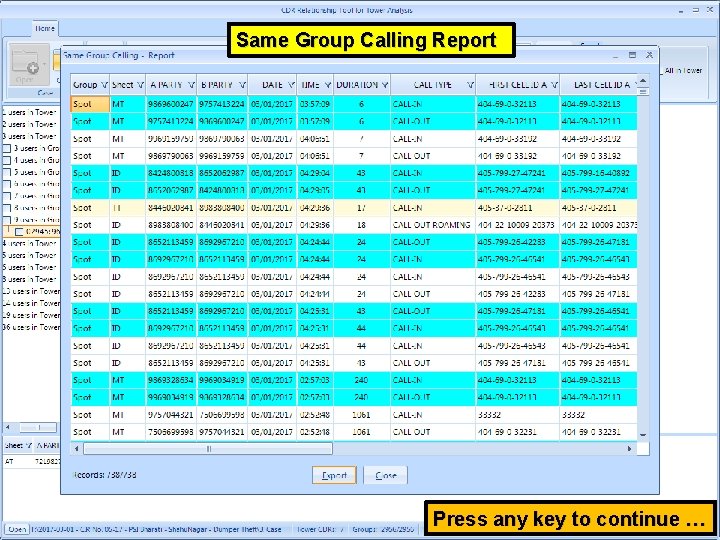Open the DATE column filter dropdown
This screenshot has width=720, height=540.
(291, 85)
